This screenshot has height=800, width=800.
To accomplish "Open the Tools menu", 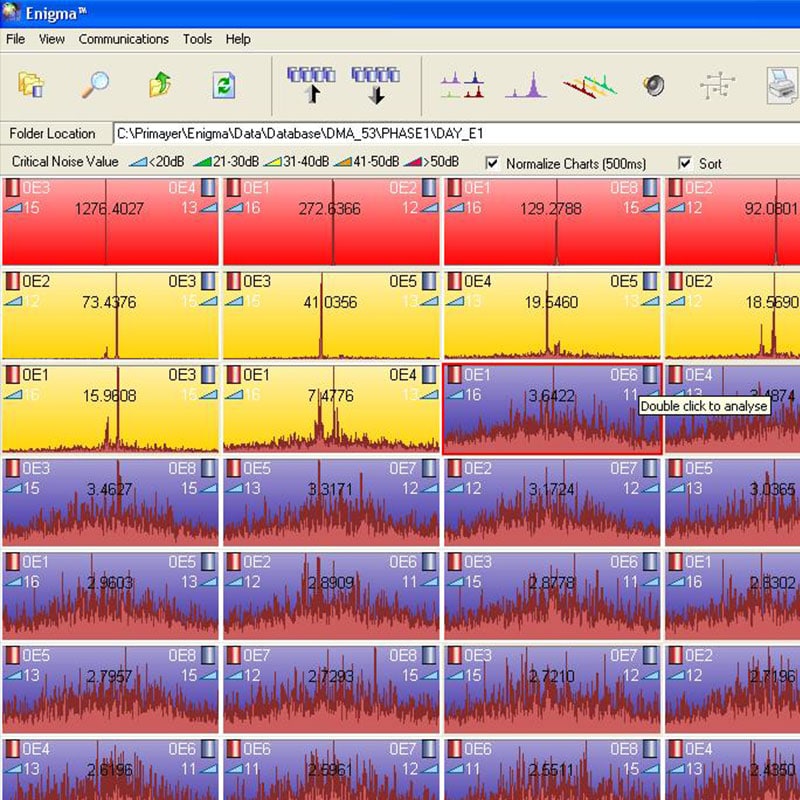I will point(197,39).
